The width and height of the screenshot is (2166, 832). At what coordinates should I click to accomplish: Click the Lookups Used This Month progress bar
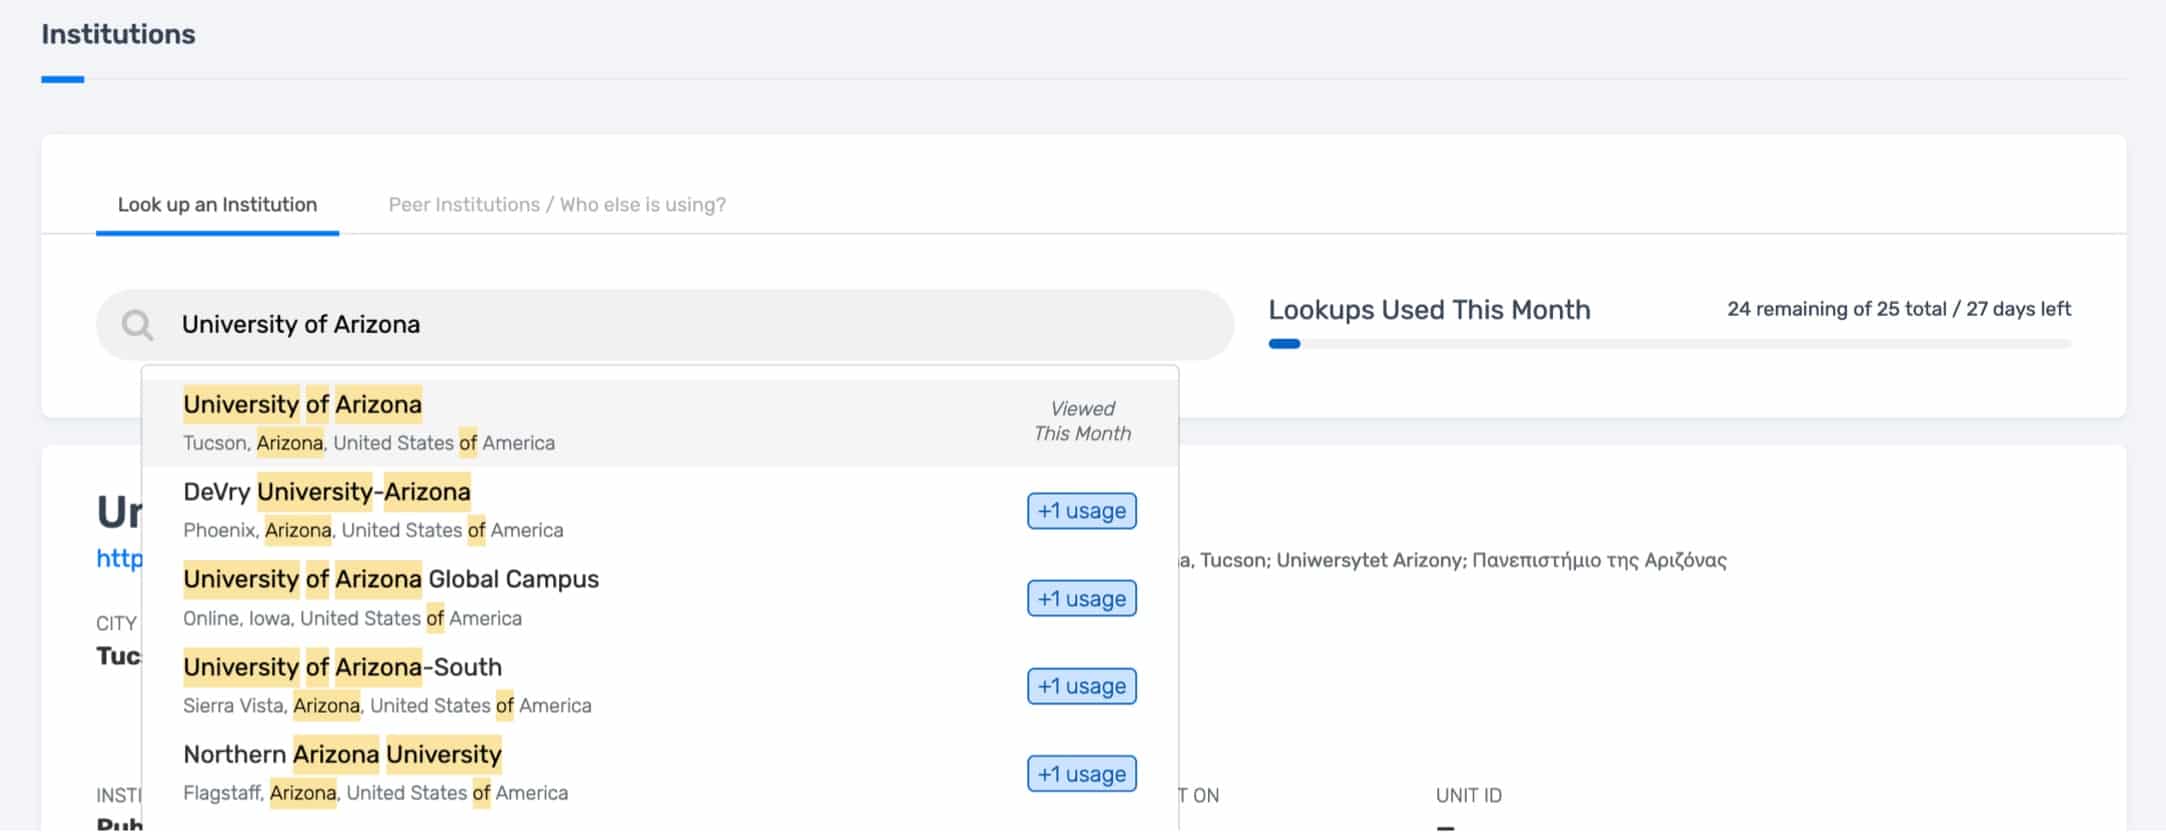(x=1669, y=344)
